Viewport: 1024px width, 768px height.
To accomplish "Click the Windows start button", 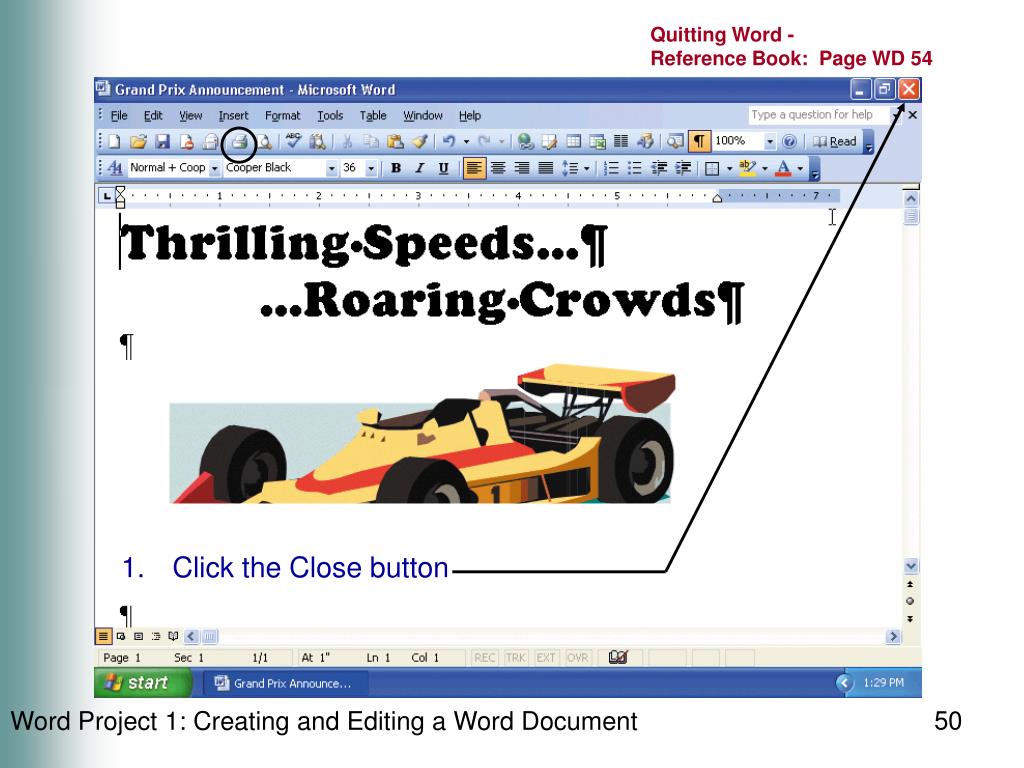I will point(142,682).
